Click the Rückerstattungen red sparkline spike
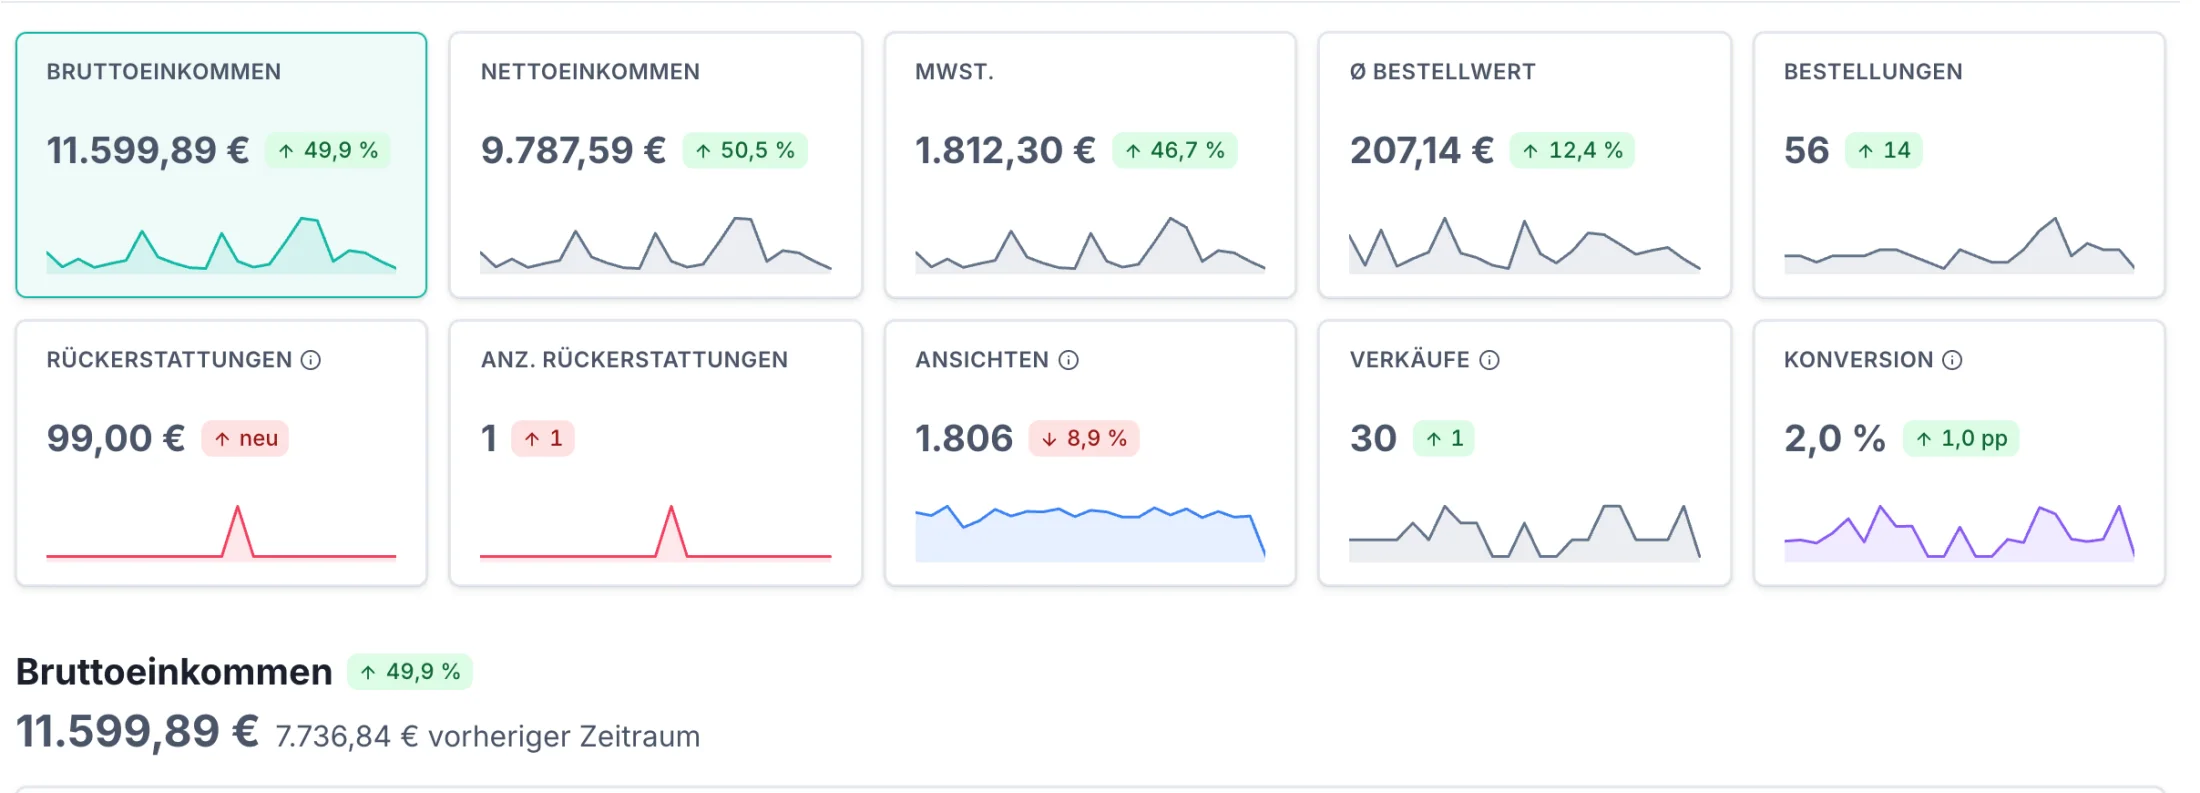 tap(238, 531)
